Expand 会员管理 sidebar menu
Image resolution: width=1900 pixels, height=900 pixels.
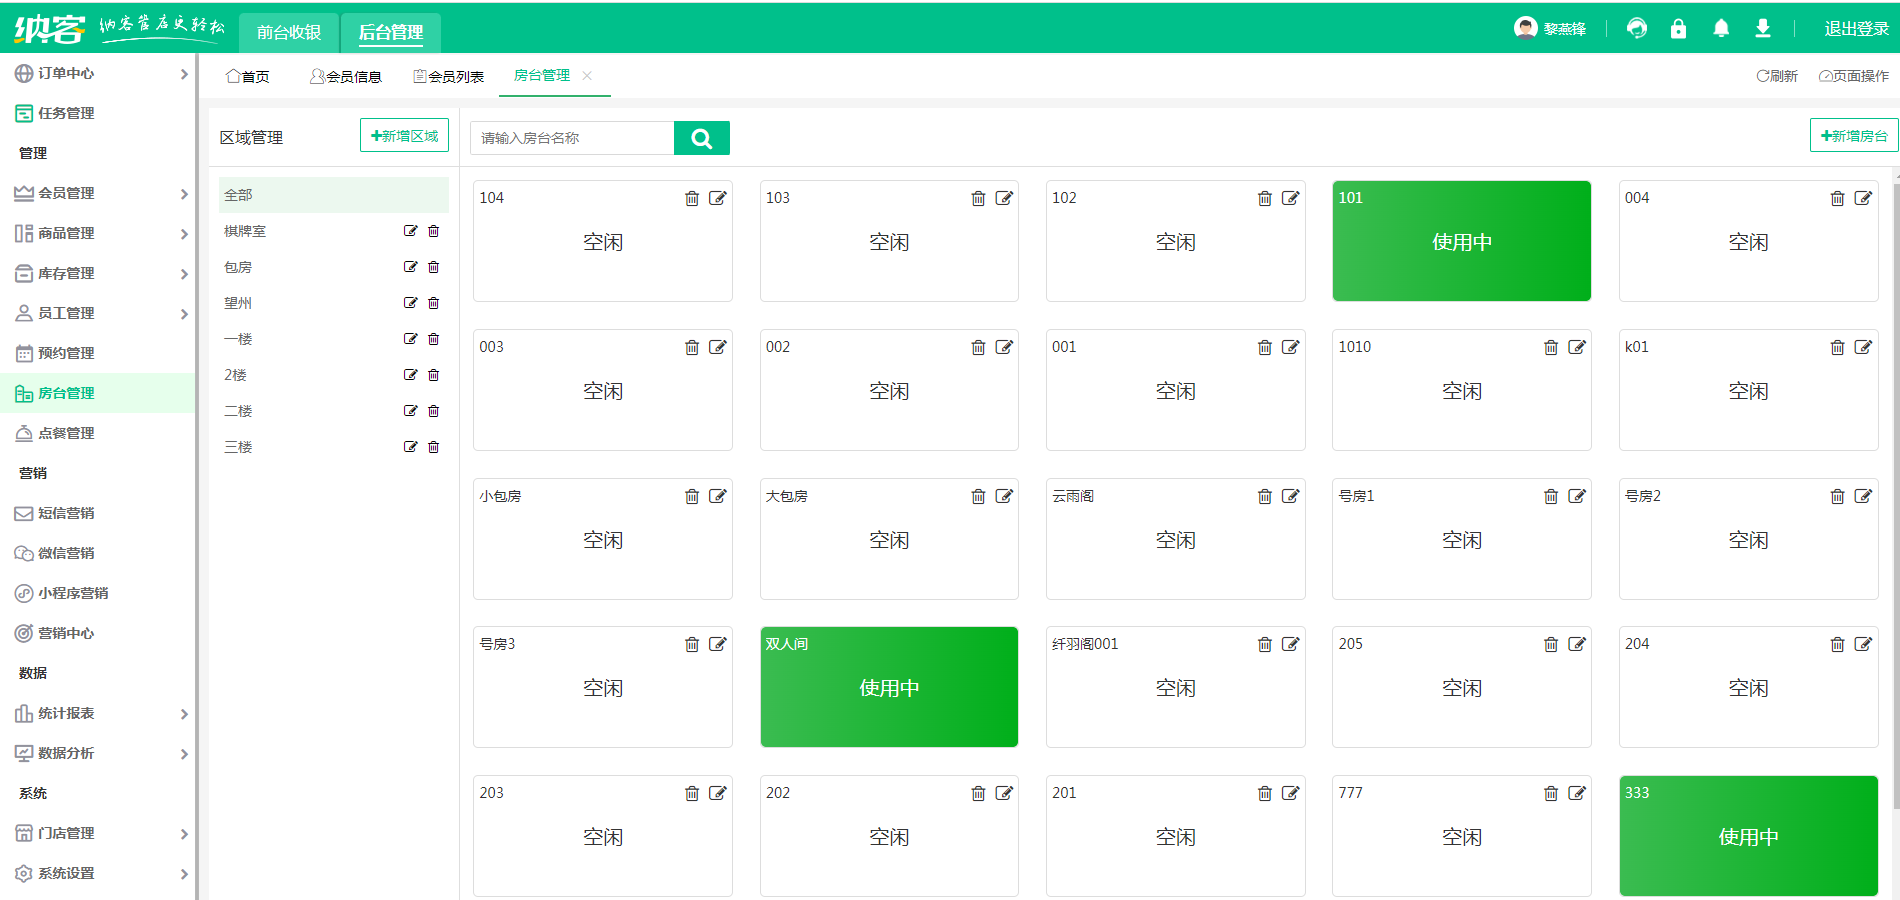click(100, 193)
